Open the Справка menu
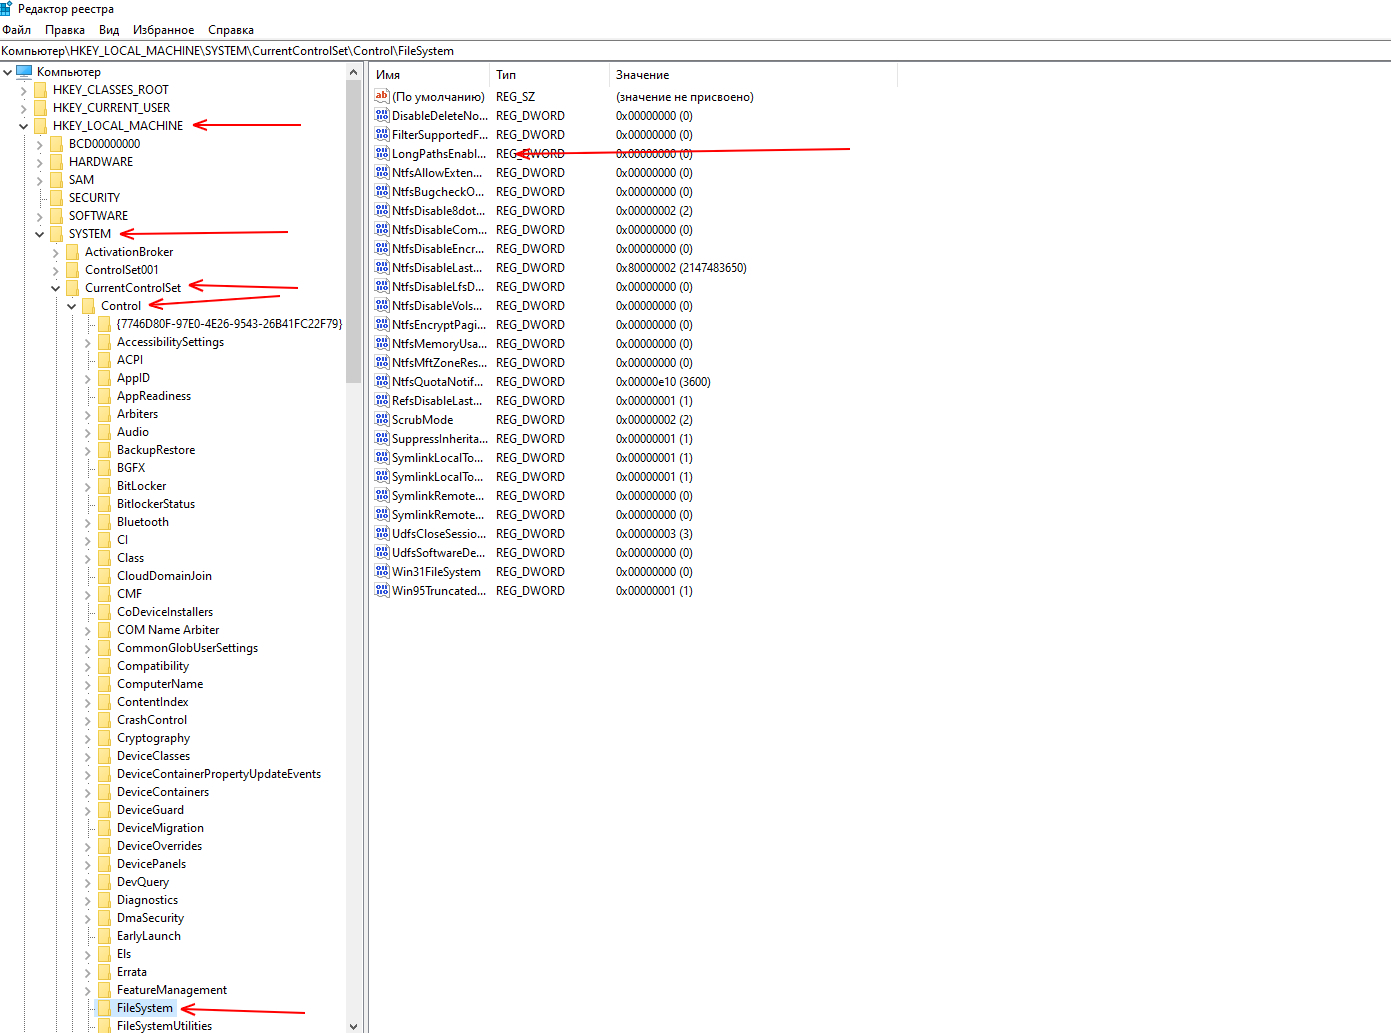The width and height of the screenshot is (1391, 1033). coord(231,30)
